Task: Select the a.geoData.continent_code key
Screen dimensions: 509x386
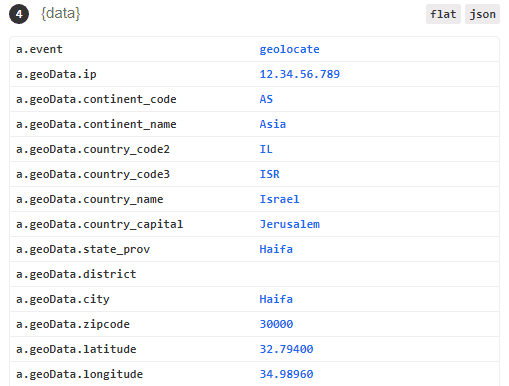Action: point(96,99)
